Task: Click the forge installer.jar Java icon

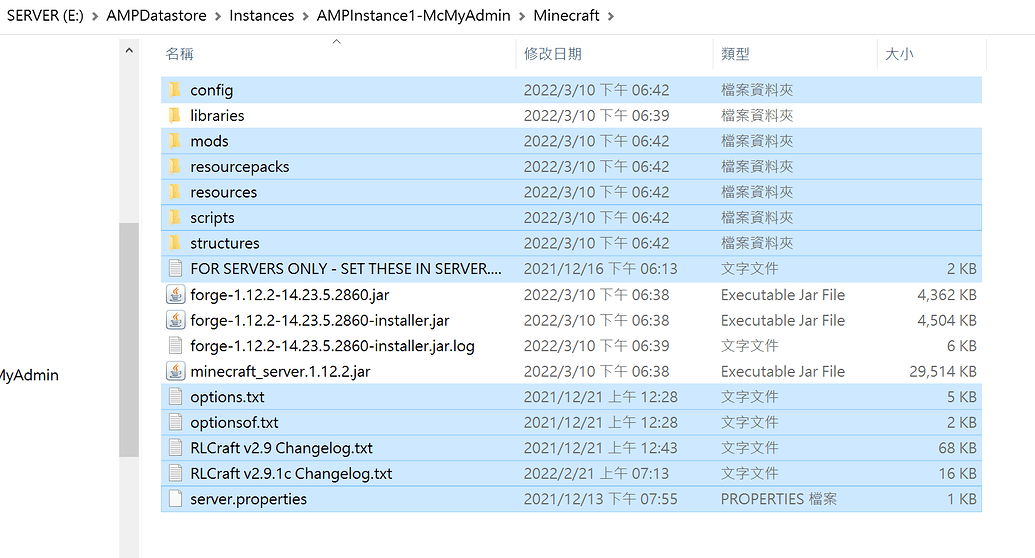Action: point(175,320)
